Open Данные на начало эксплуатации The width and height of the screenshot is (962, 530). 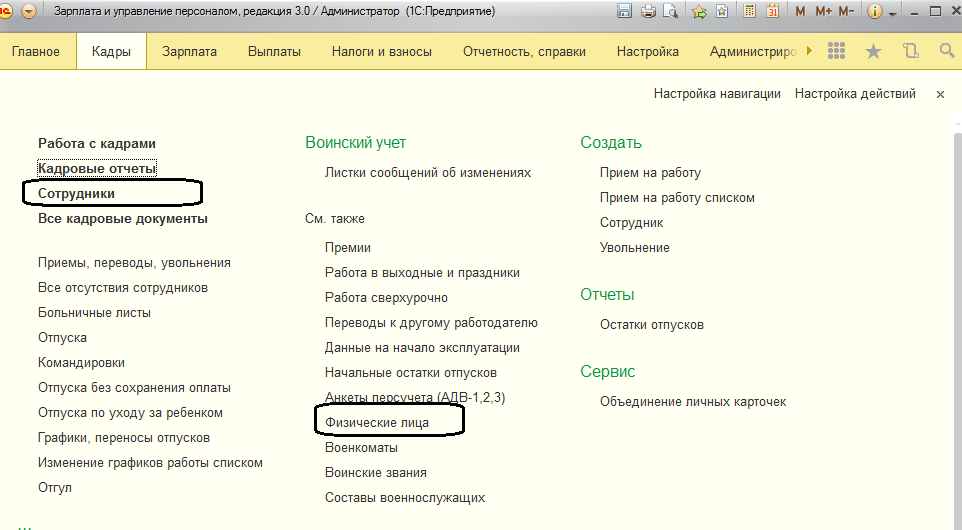[x=422, y=348]
